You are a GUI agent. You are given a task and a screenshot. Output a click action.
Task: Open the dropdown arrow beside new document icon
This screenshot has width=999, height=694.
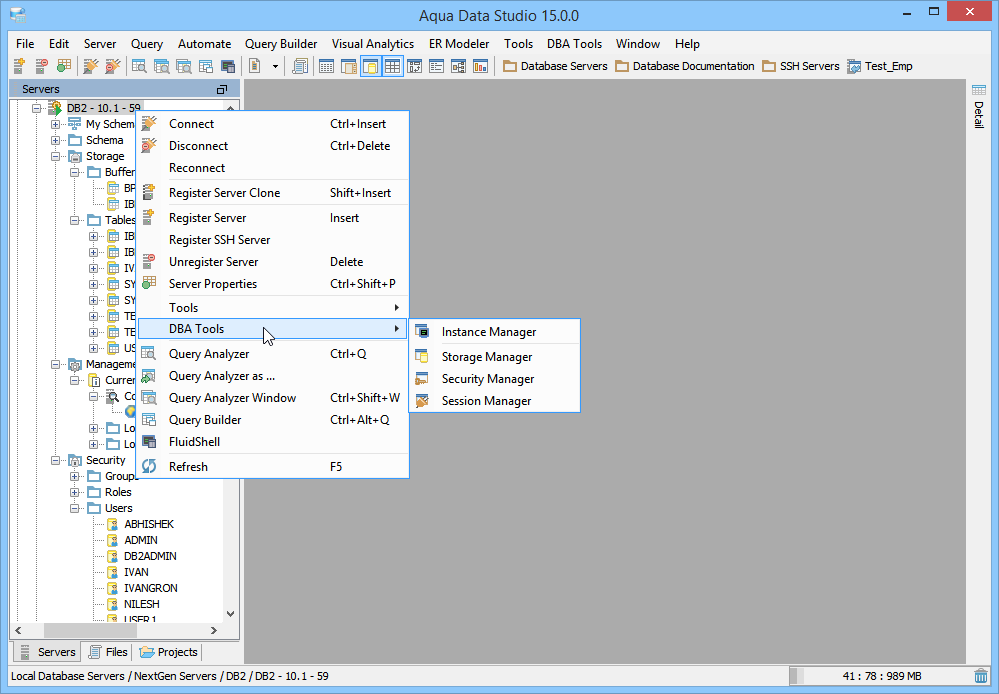coord(275,66)
